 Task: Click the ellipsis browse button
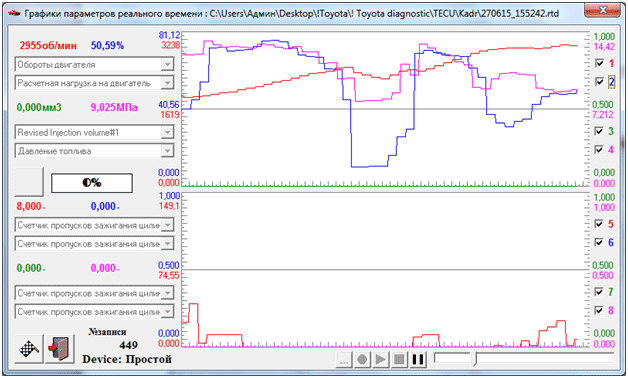[x=344, y=359]
